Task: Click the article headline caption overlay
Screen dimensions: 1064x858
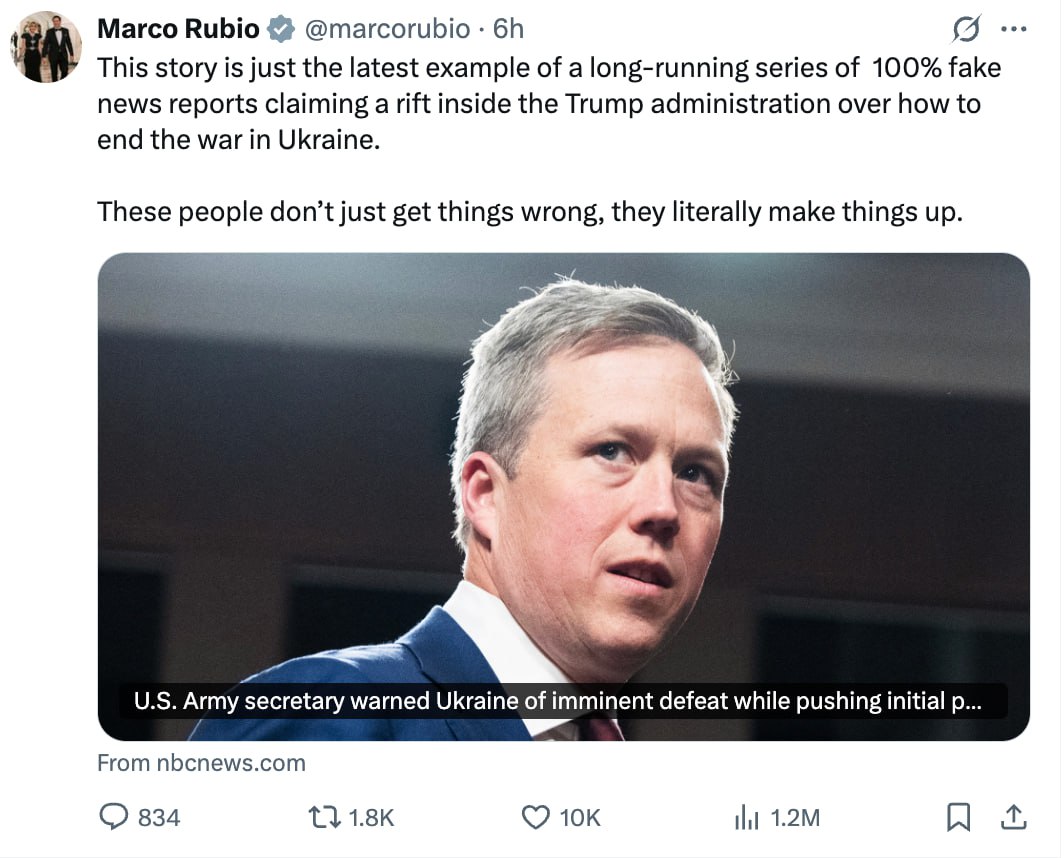Action: point(560,701)
